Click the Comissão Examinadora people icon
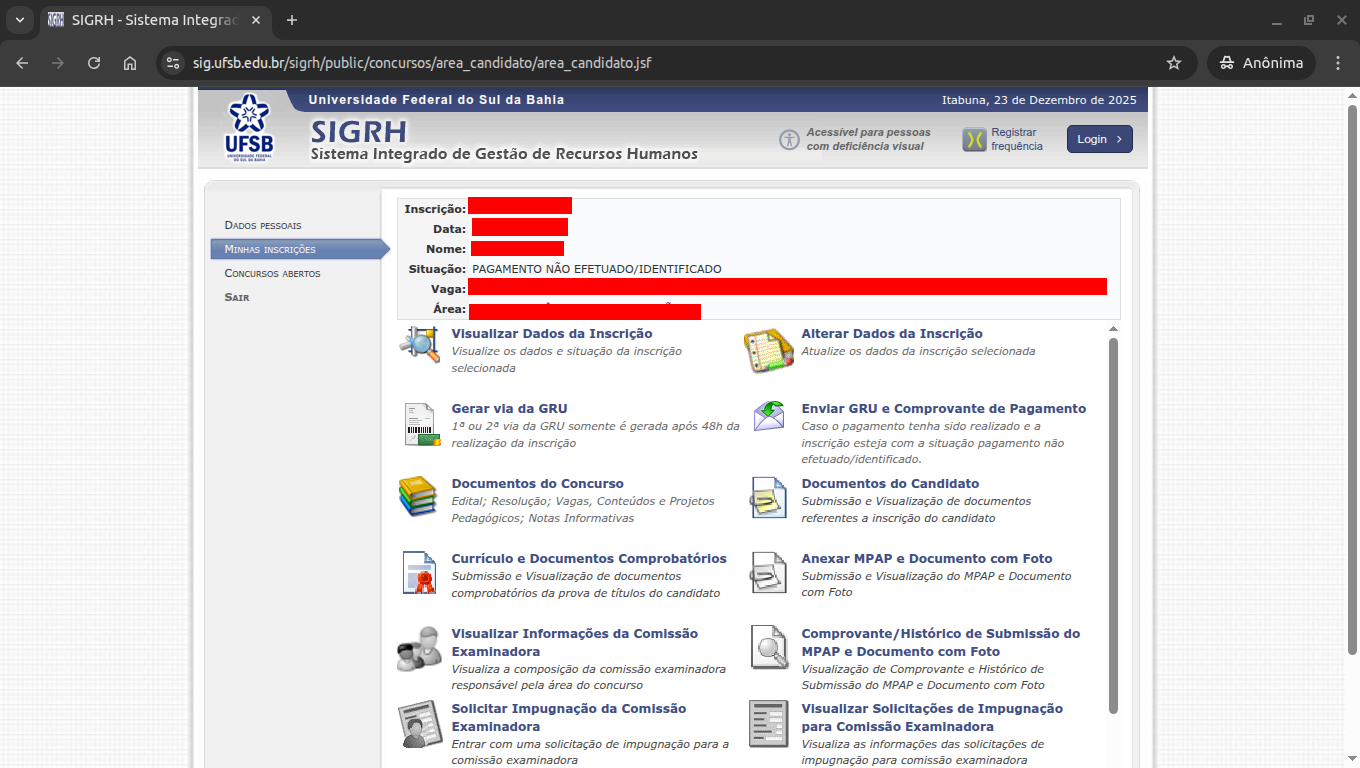 coord(418,649)
